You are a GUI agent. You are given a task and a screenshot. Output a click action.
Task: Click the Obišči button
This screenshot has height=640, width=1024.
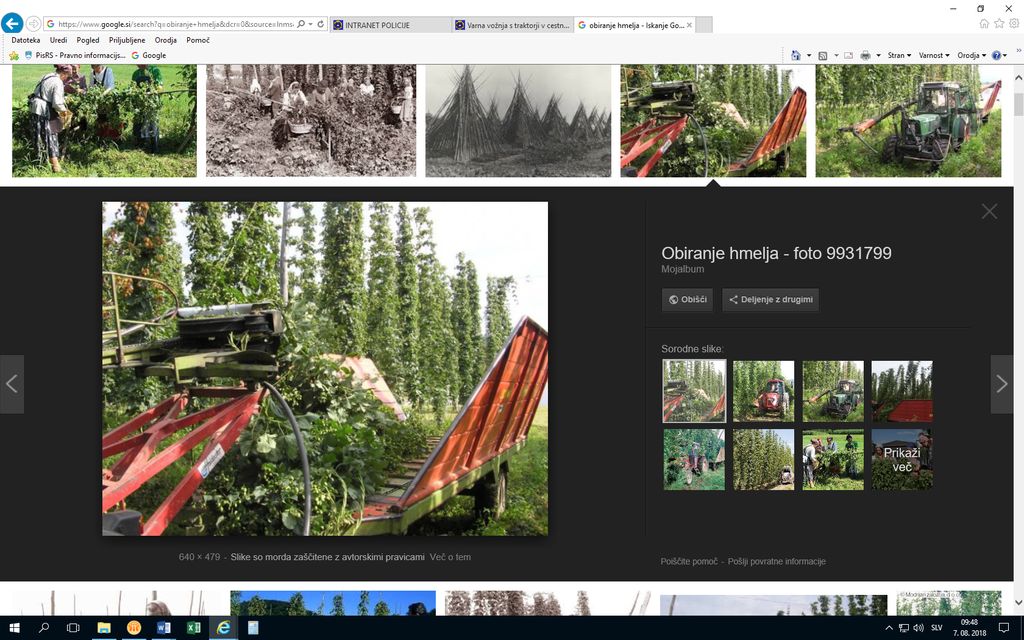click(687, 299)
